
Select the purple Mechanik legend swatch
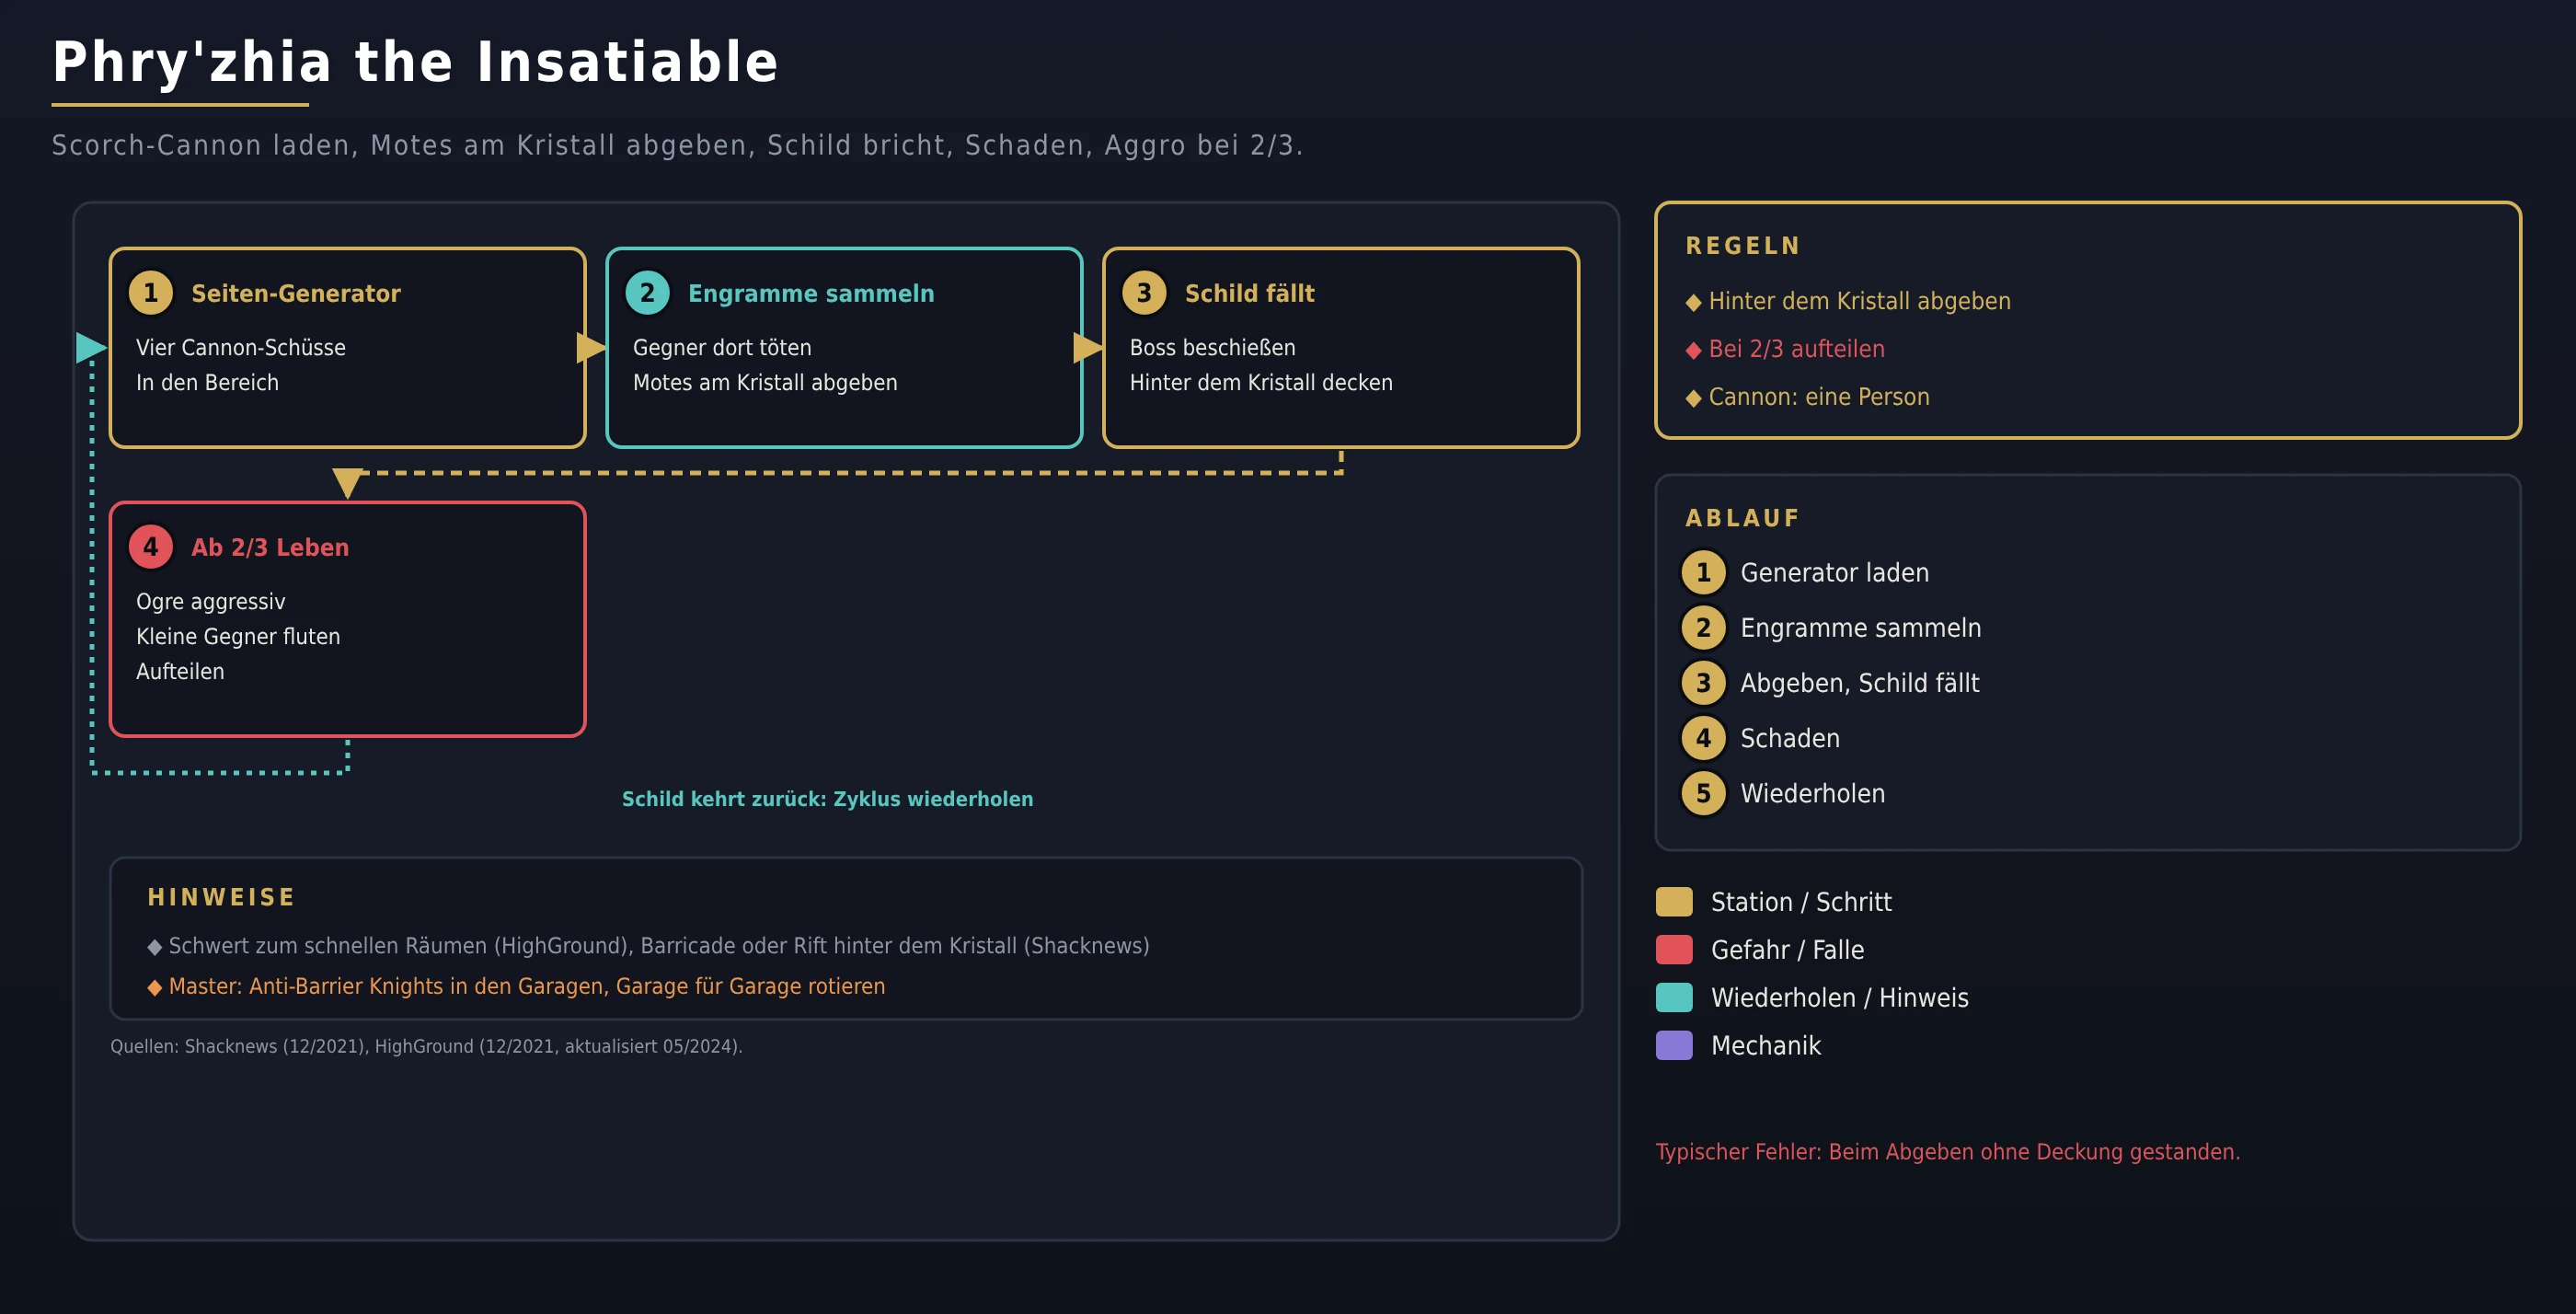(x=1674, y=1046)
